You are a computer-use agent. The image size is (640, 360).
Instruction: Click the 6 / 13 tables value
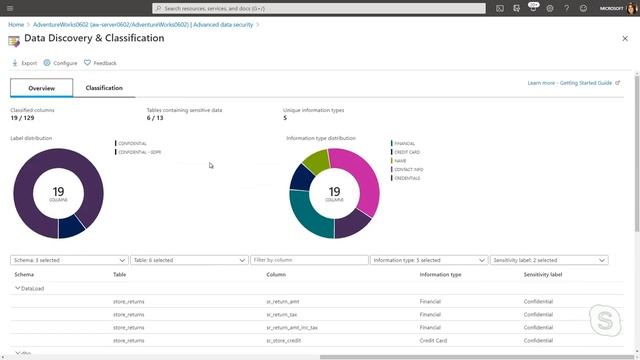(155, 118)
